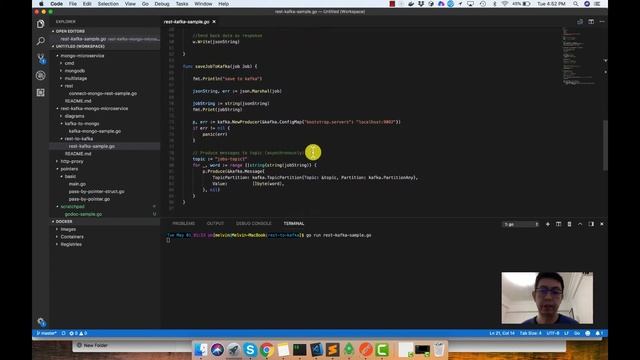Change the UTF-8 encoding
Viewport: 640px width, 360px height.
pyautogui.click(x=553, y=333)
